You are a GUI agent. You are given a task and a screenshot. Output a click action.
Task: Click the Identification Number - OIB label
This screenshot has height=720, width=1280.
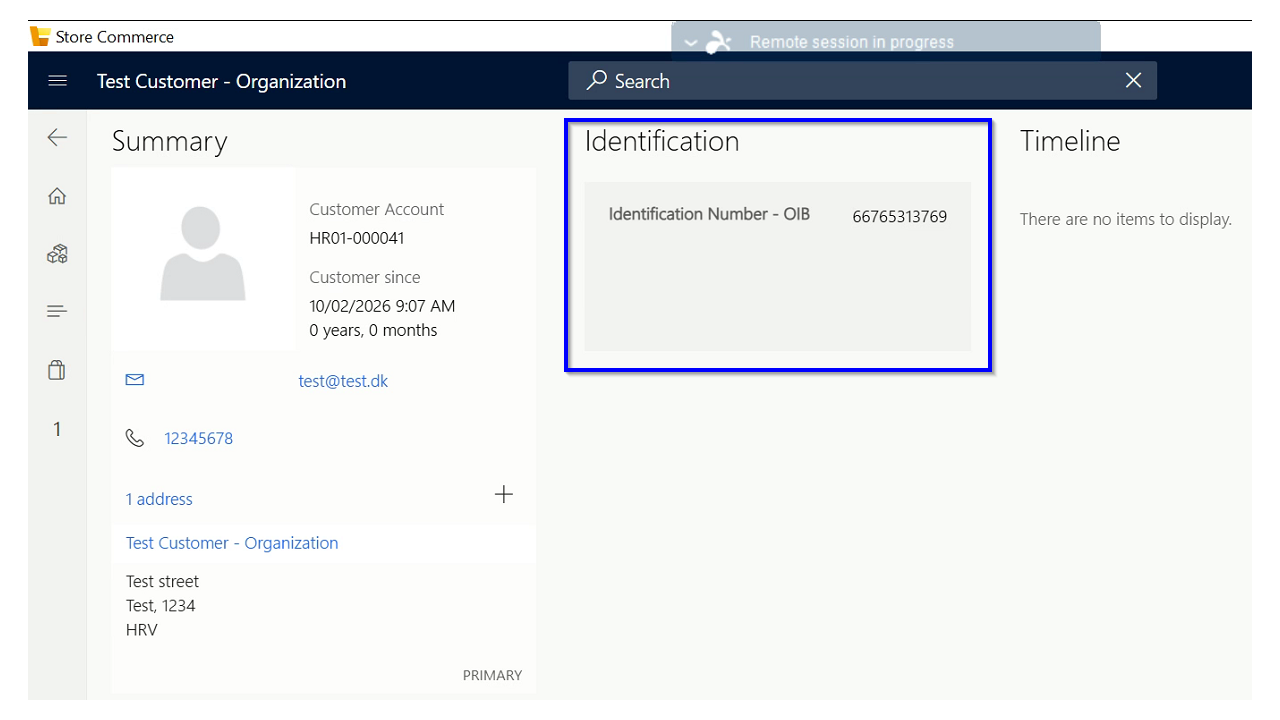[709, 214]
